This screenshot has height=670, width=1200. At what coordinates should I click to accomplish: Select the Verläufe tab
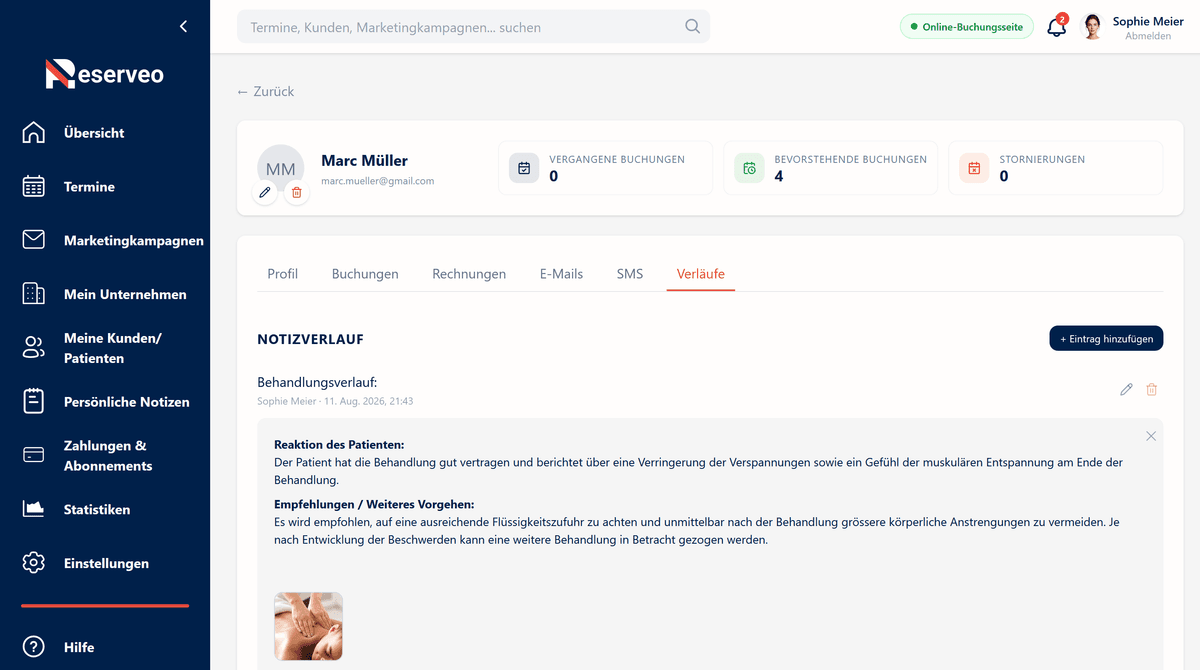click(x=701, y=274)
